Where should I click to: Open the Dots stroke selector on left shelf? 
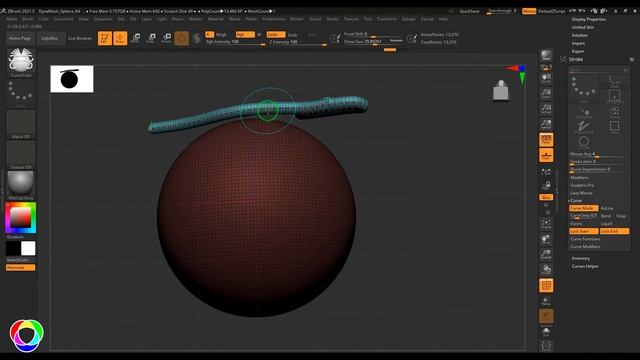click(21, 94)
